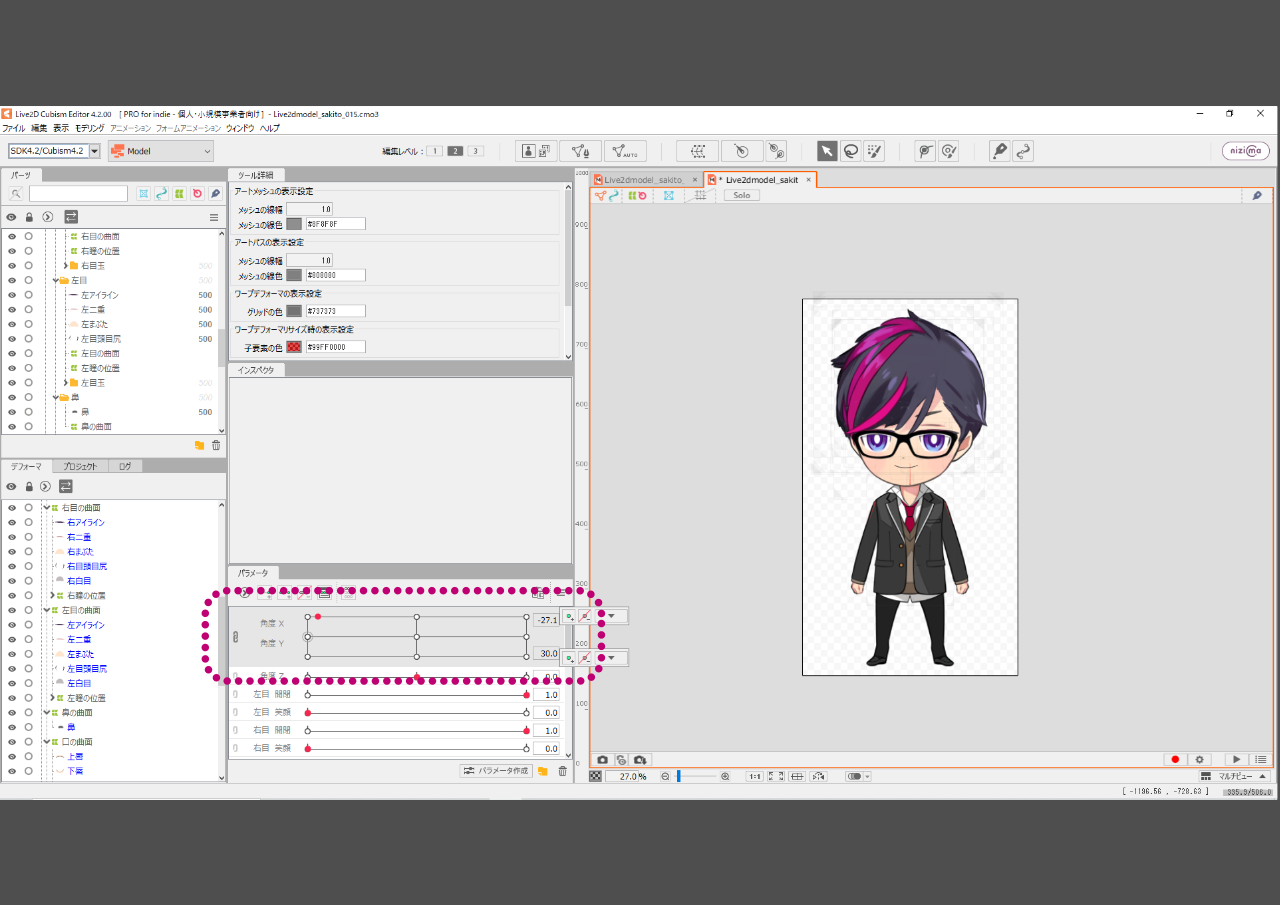Image resolution: width=1280 pixels, height=905 pixels.
Task: Click the pin filter in Parts panel
Action: pyautogui.click(x=215, y=193)
